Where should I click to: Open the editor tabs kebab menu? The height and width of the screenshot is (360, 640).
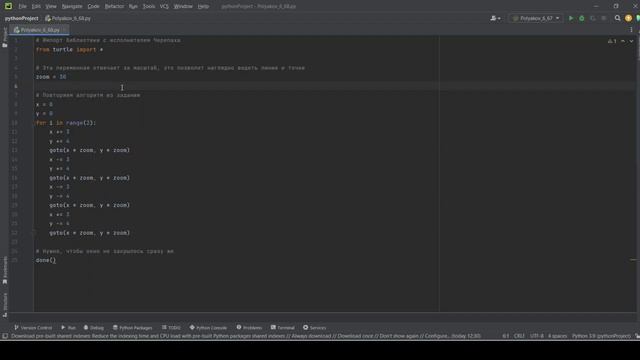[631, 30]
